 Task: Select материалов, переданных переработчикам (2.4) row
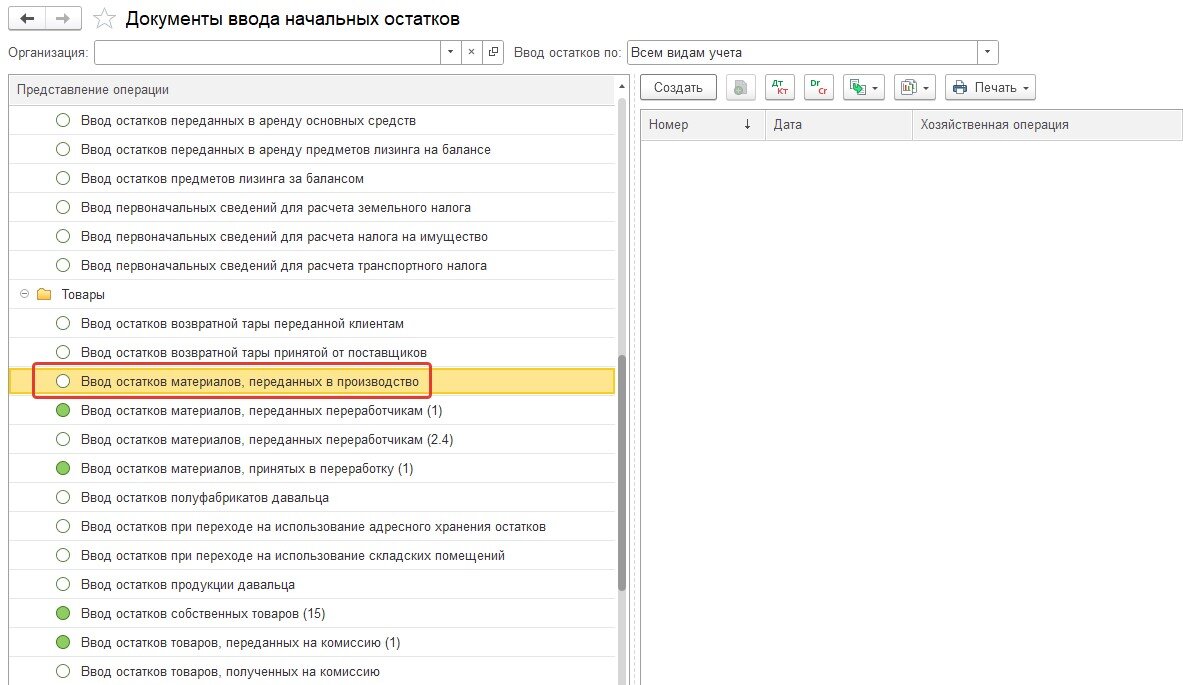[x=312, y=440]
